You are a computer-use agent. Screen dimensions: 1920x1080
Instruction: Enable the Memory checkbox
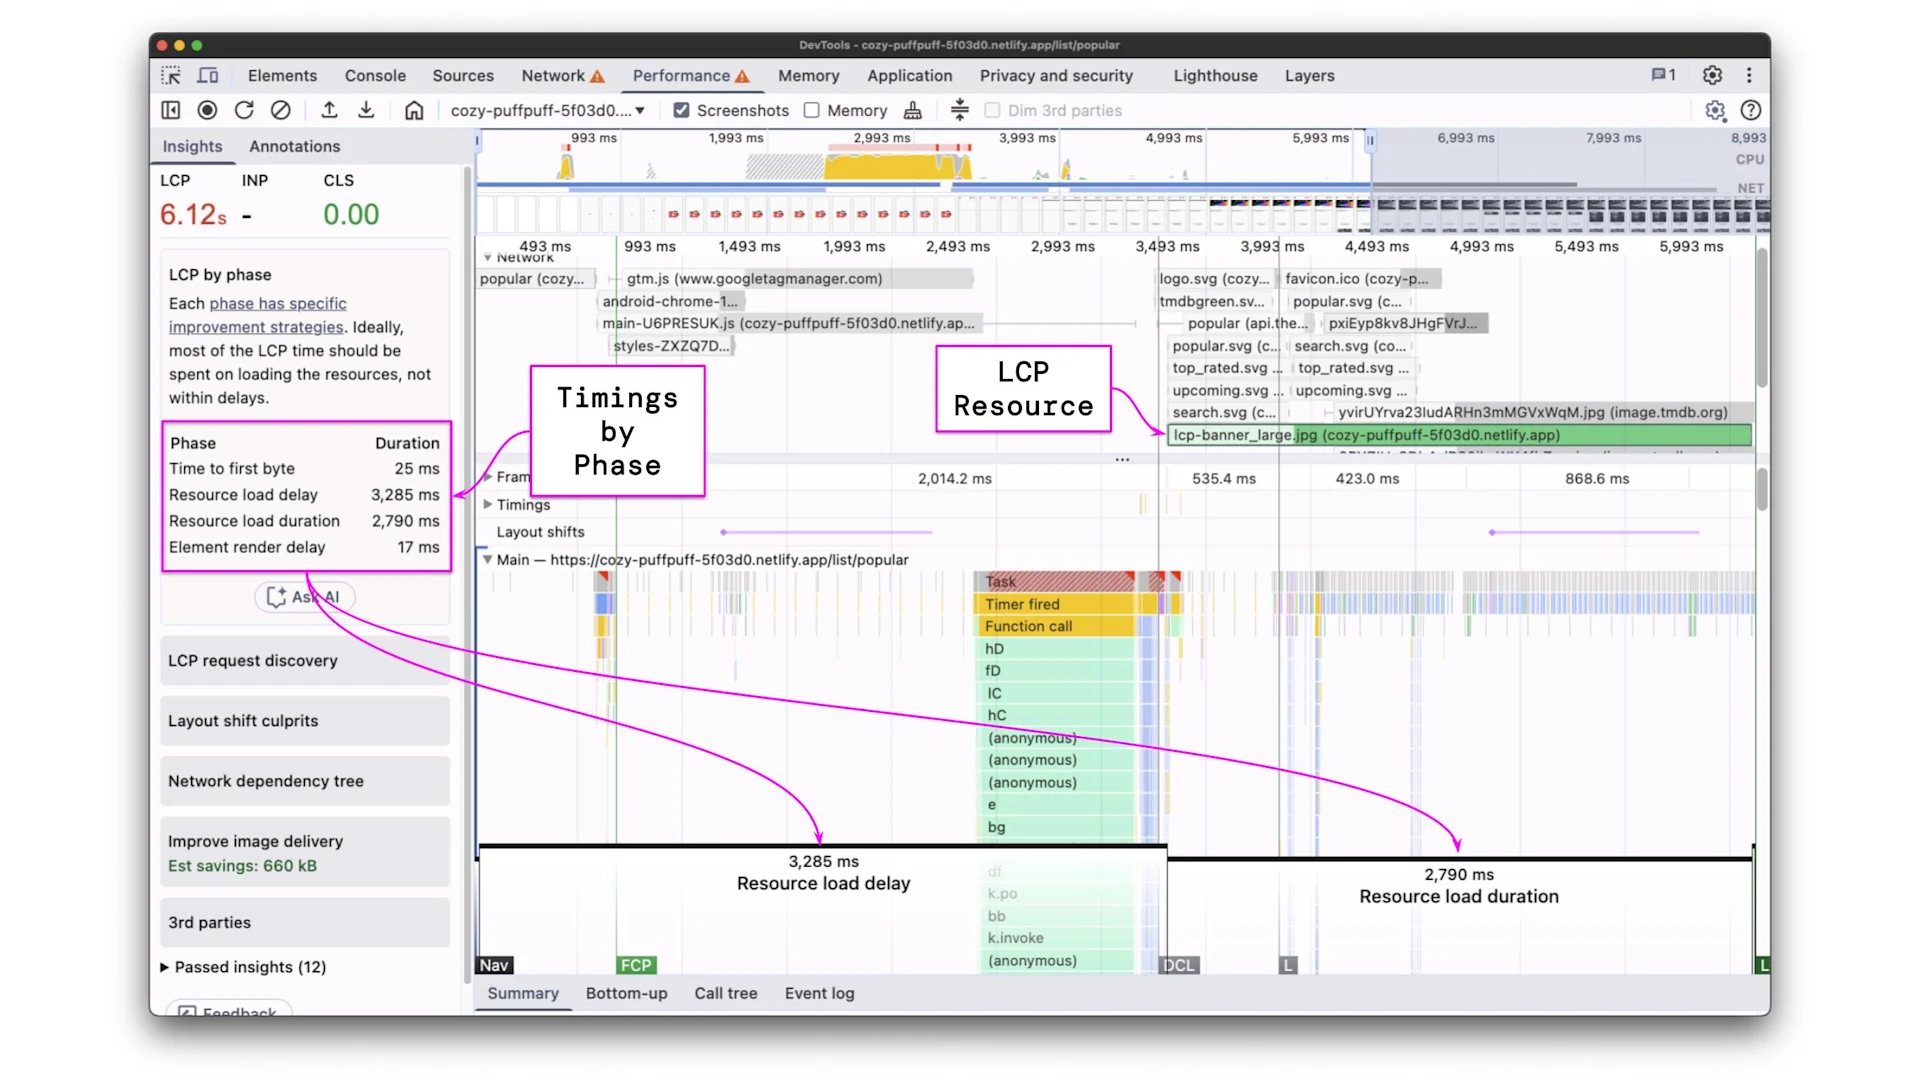(x=812, y=110)
